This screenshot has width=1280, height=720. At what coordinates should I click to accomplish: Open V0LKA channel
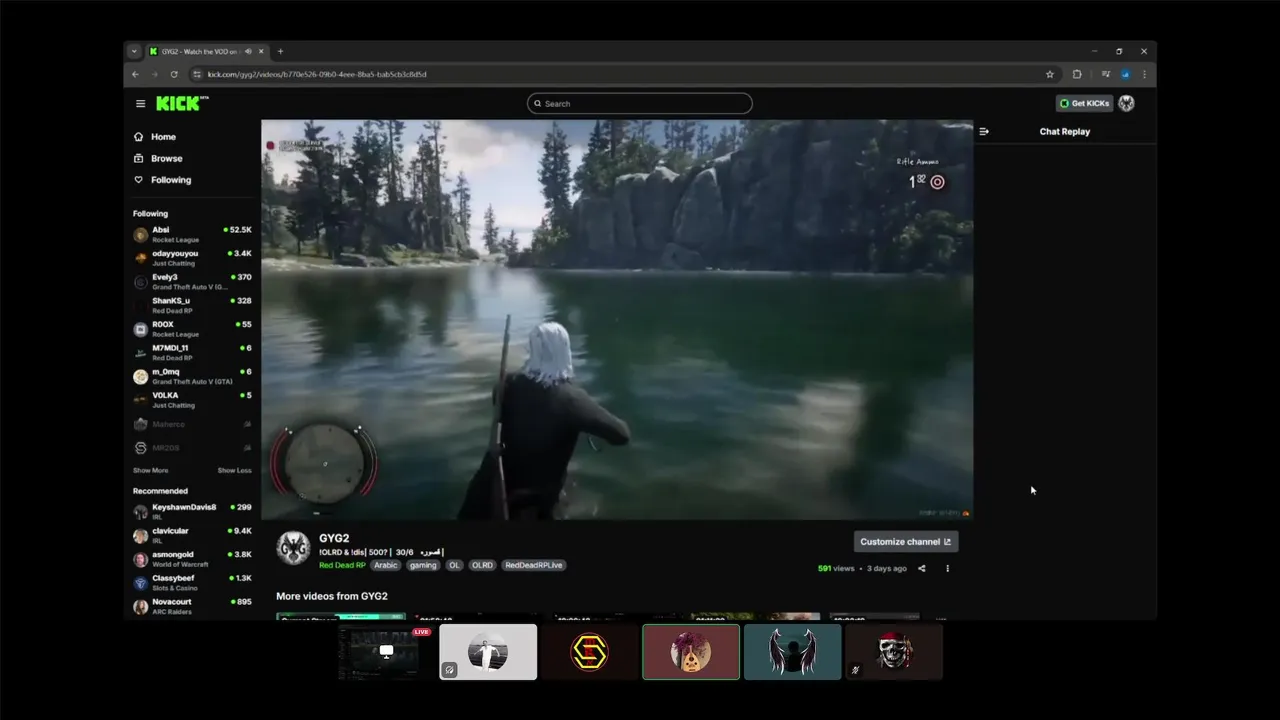click(192, 400)
